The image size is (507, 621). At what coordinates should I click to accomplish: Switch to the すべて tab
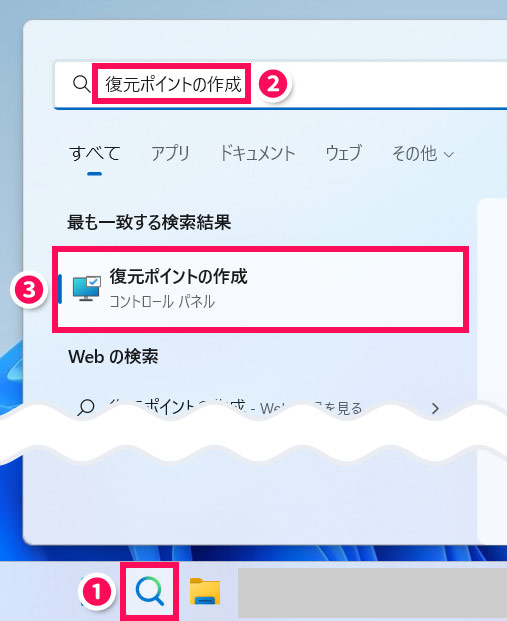coord(95,153)
